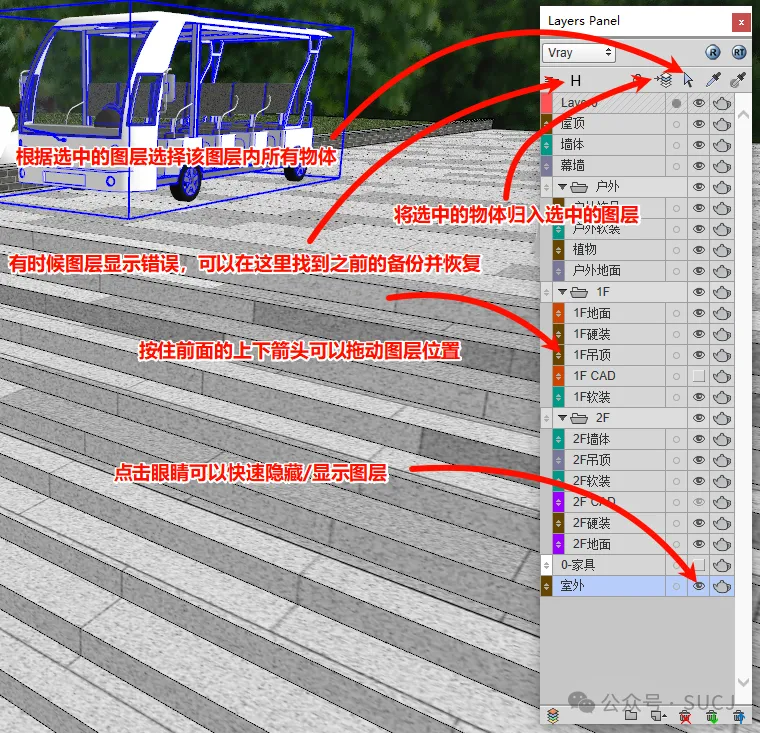Viewport: 760px width, 733px height.
Task: Collapse the 户外 layer group
Action: (x=562, y=187)
